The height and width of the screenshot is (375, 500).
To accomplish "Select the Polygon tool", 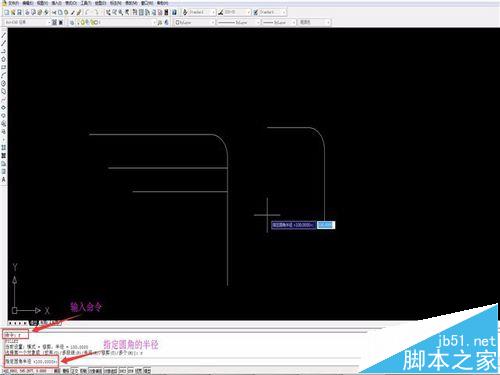I will pyautogui.click(x=4, y=59).
